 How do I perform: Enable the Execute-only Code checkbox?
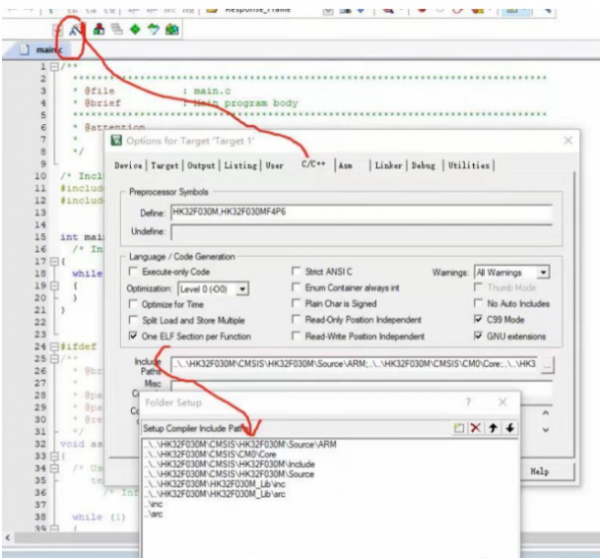(x=134, y=271)
